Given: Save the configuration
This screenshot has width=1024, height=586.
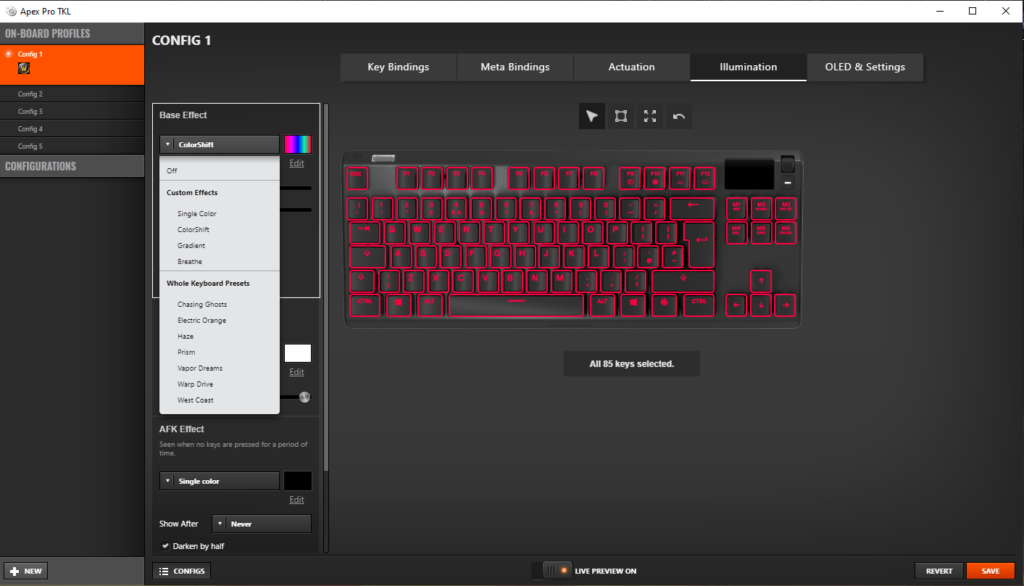Looking at the screenshot, I should pyautogui.click(x=991, y=571).
